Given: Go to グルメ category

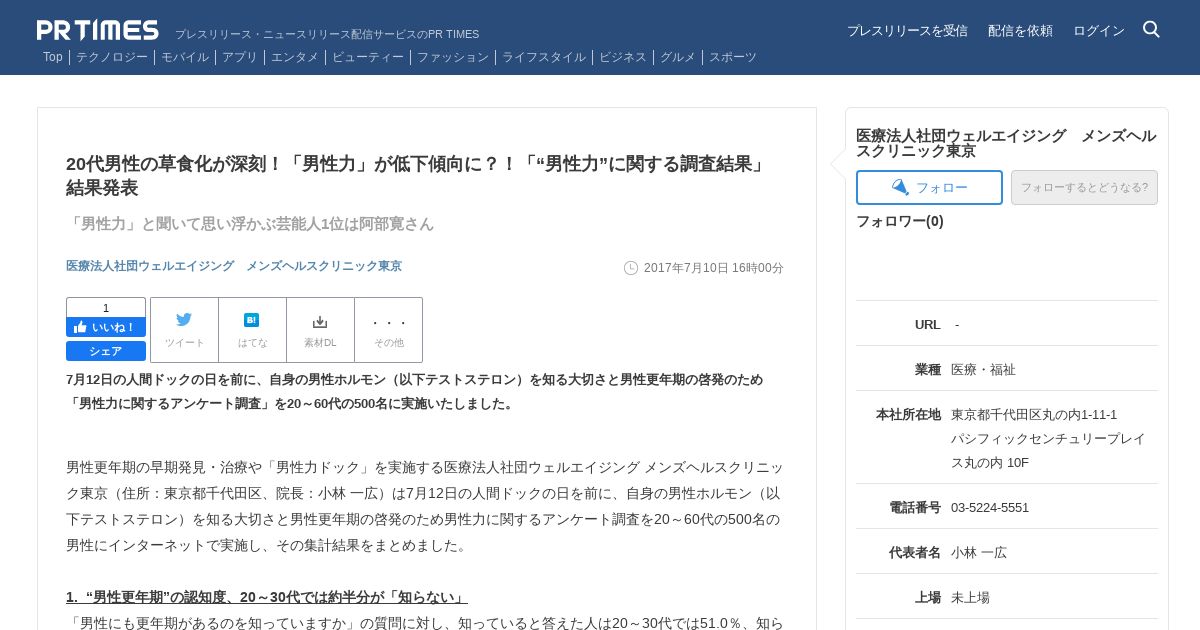Looking at the screenshot, I should pos(678,57).
